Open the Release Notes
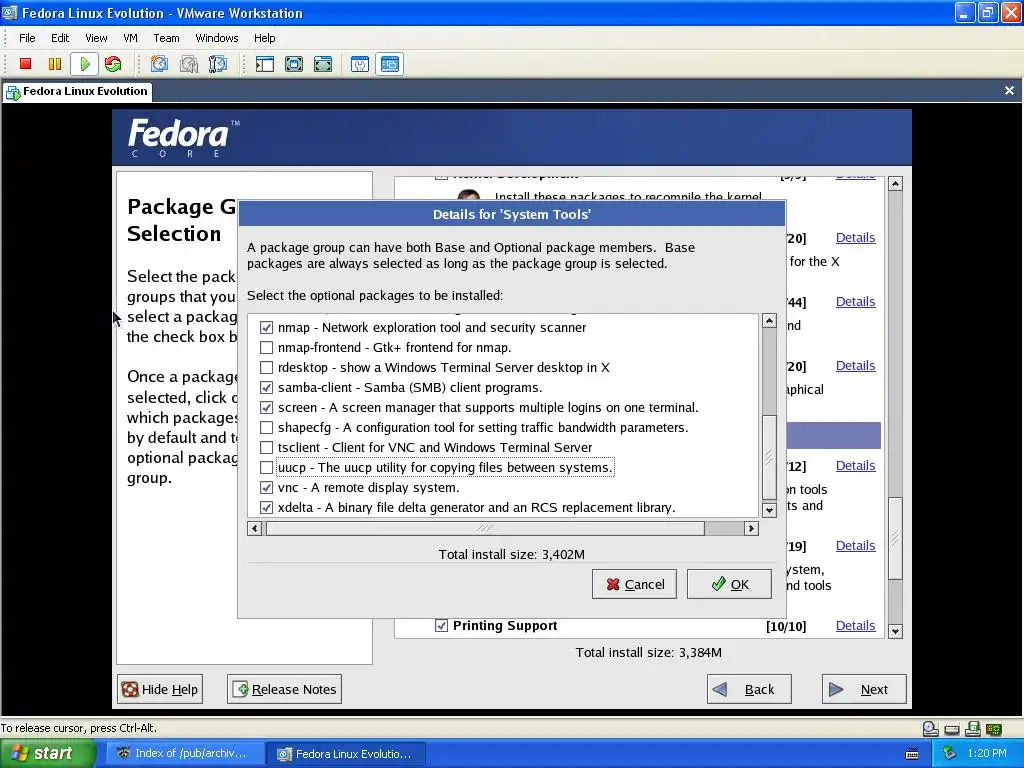The width and height of the screenshot is (1024, 768). pyautogui.click(x=285, y=689)
